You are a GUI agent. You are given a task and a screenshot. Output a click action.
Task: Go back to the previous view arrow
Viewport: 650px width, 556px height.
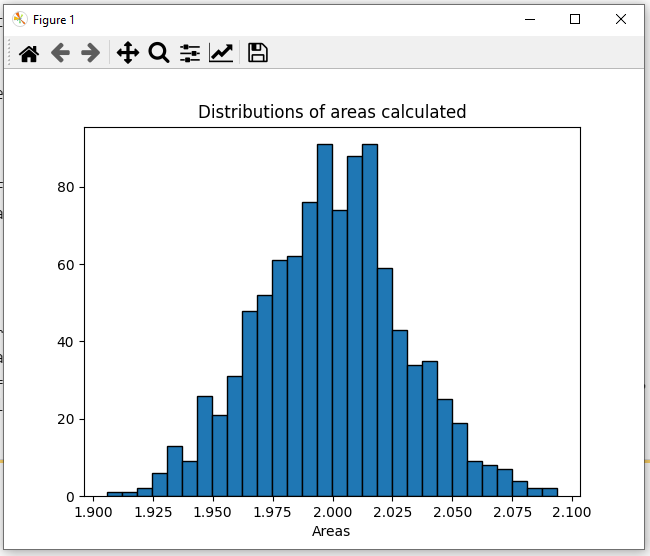pyautogui.click(x=60, y=53)
